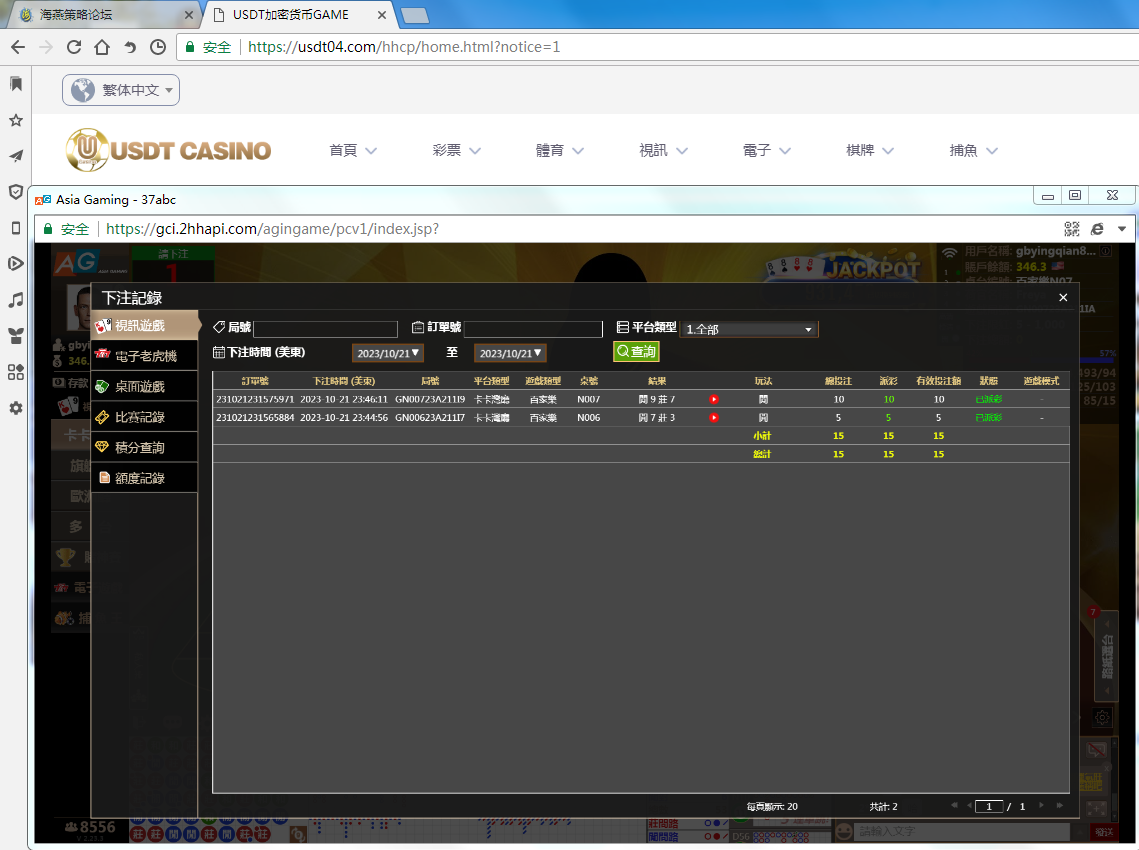Play video replay for order 231021231565884
The width and height of the screenshot is (1139, 850).
click(x=714, y=417)
